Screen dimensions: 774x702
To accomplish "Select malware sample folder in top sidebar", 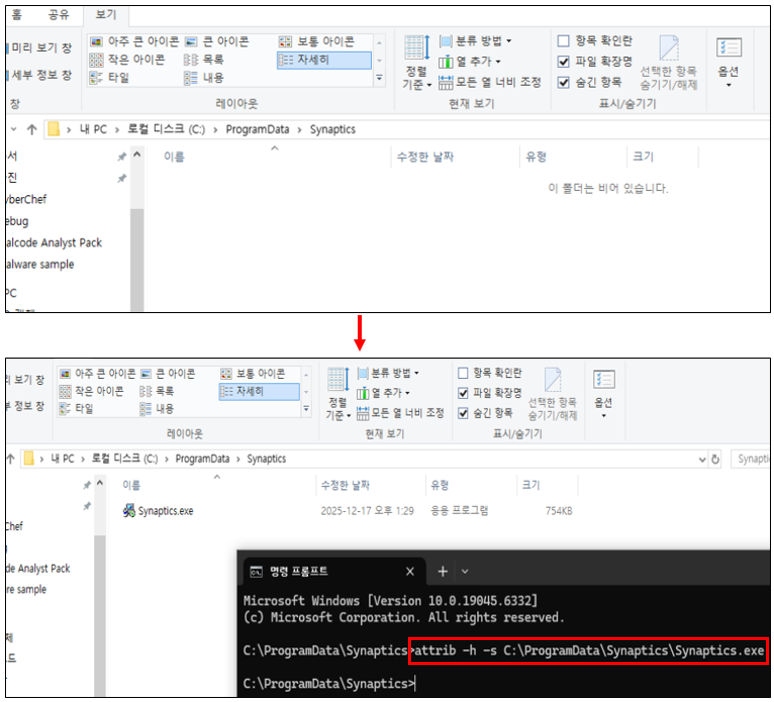I will tap(40, 265).
